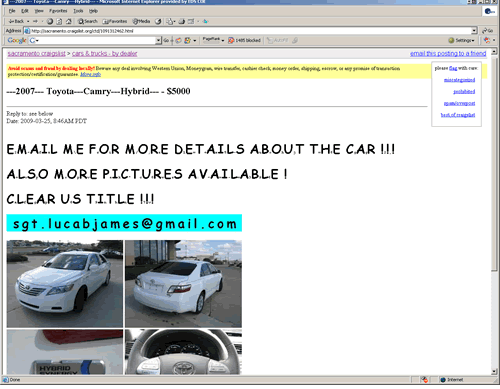Open the View menu
The width and height of the screenshot is (500, 389).
click(39, 11)
